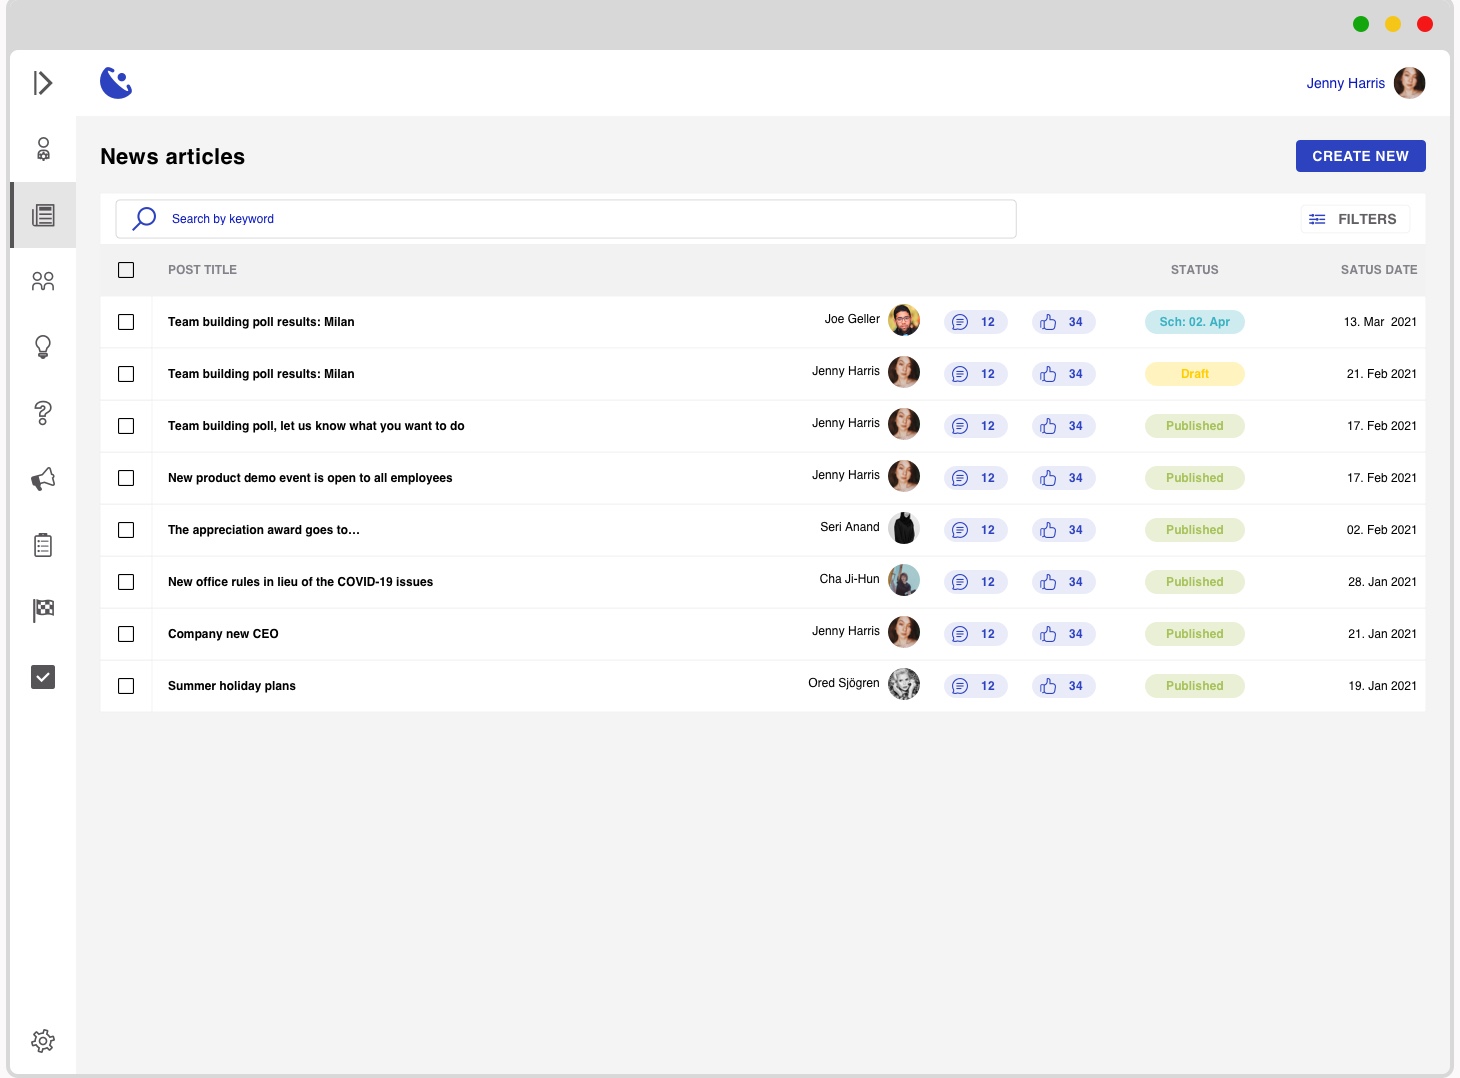The image size is (1460, 1078).
Task: Open the clipboard icon in sidebar
Action: click(x=43, y=545)
